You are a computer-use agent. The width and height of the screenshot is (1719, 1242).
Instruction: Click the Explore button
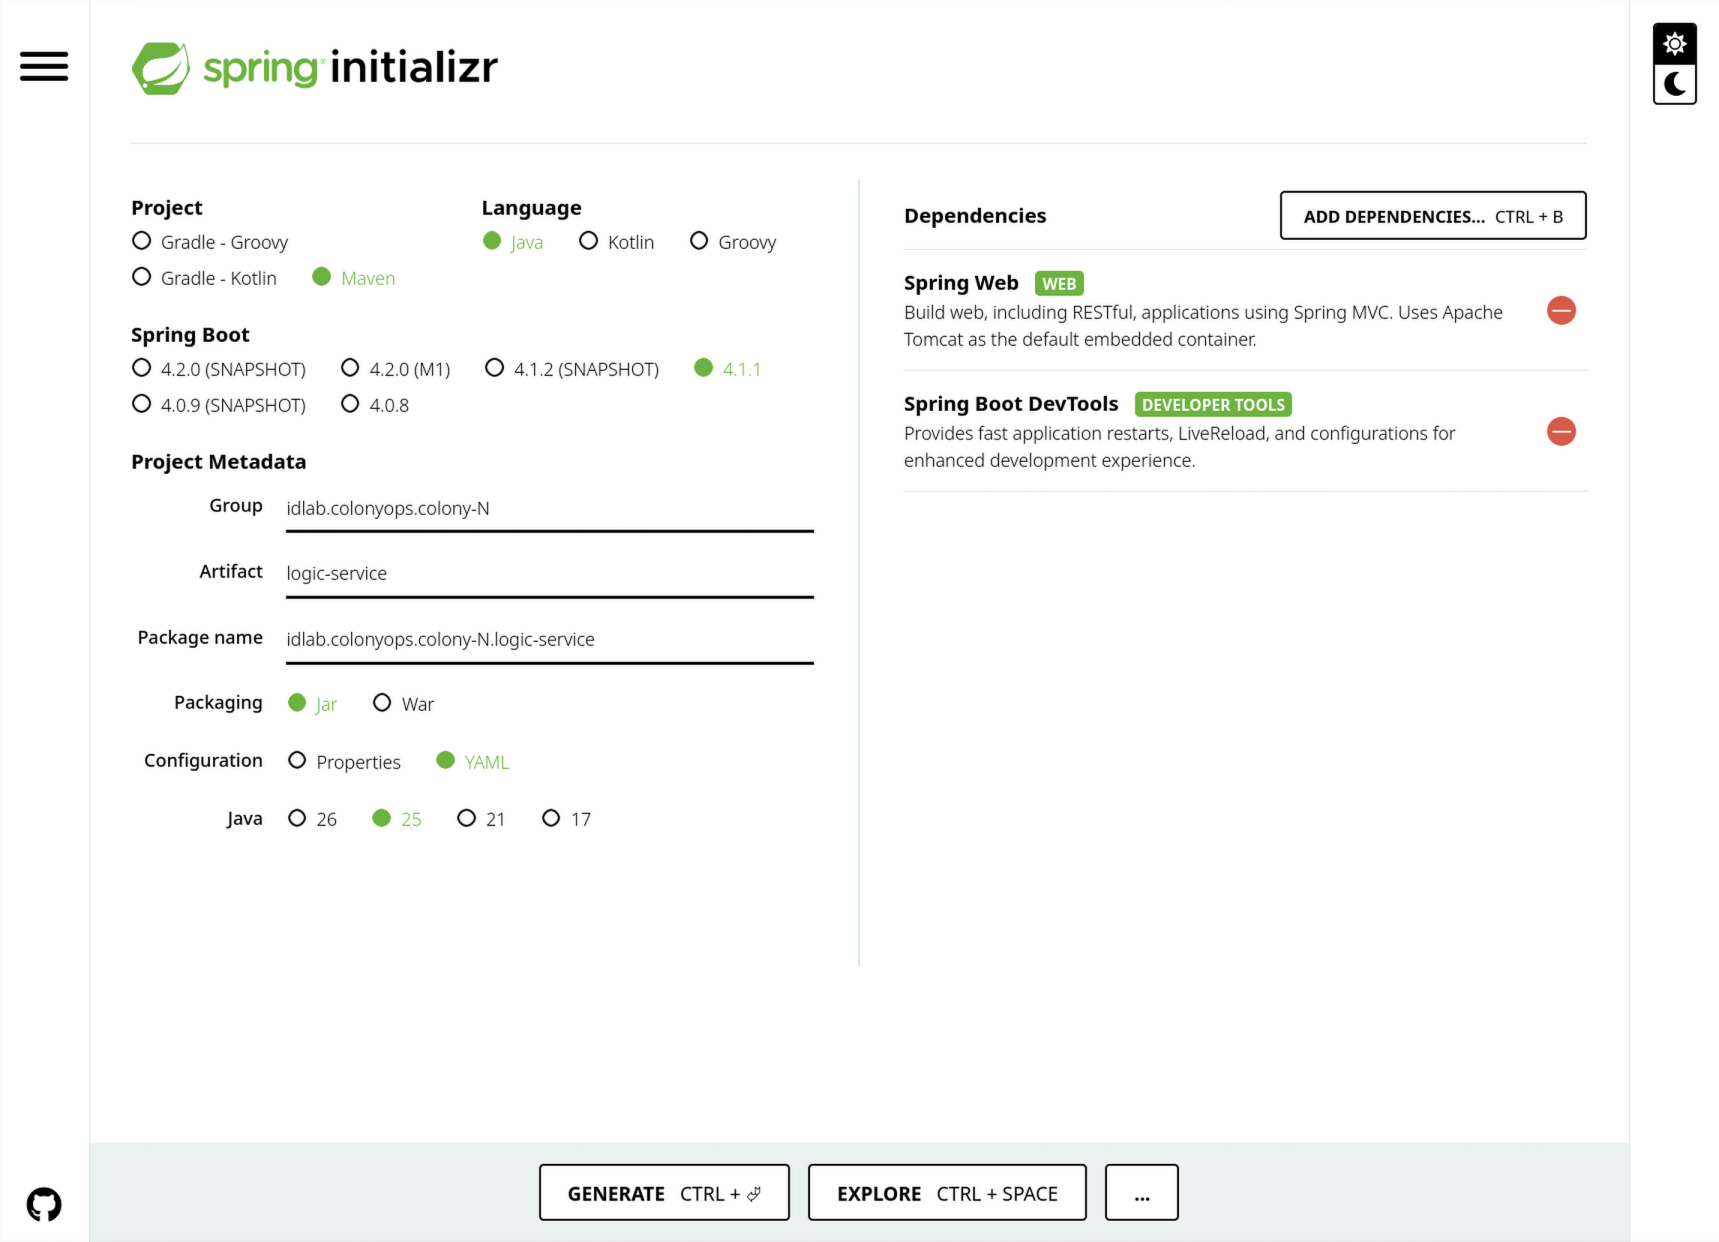[x=947, y=1193]
